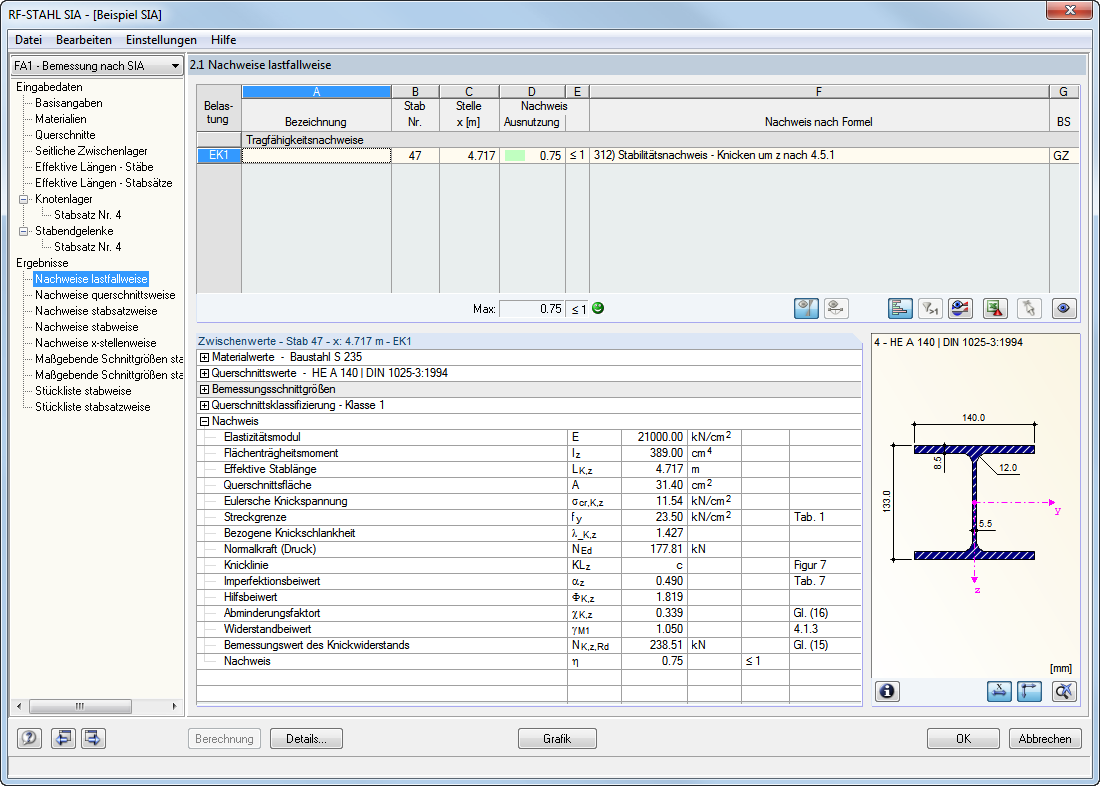Select Effektive Längen - Stäbe
This screenshot has width=1100, height=786.
point(94,167)
